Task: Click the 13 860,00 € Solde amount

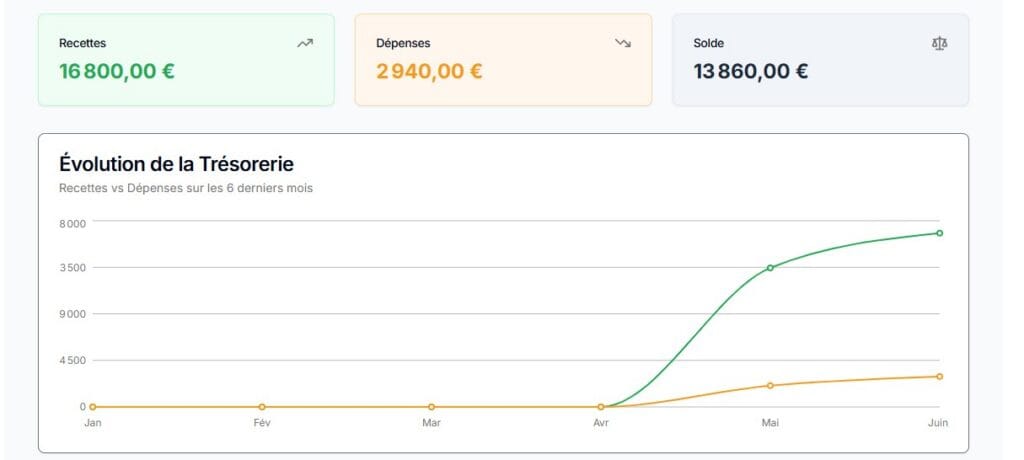Action: pyautogui.click(x=750, y=71)
